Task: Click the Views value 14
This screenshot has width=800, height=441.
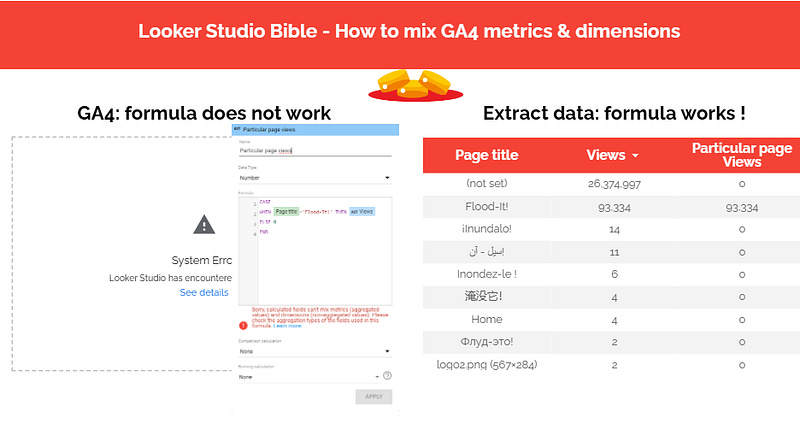Action: pos(614,230)
